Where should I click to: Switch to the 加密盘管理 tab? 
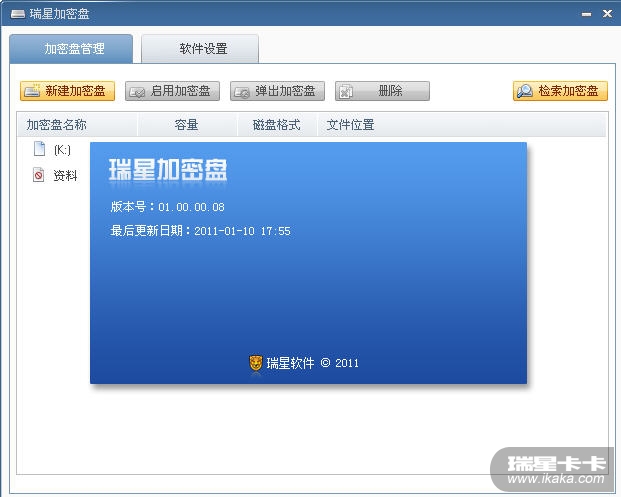(x=71, y=49)
